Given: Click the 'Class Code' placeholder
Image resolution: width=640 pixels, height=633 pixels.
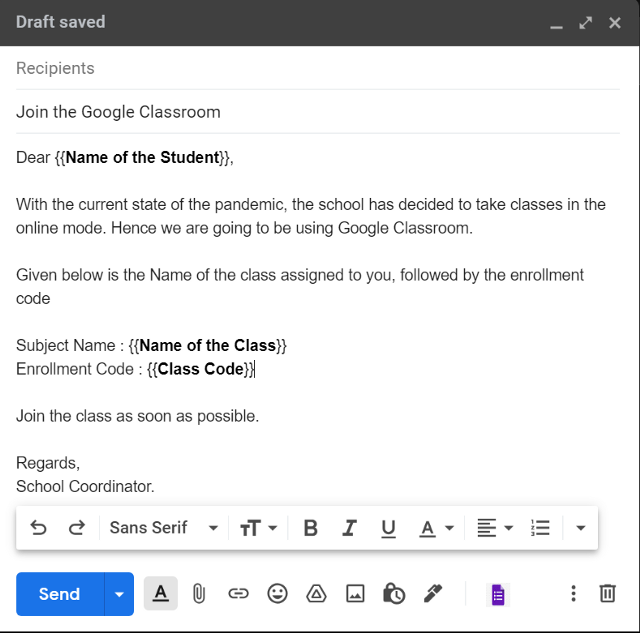Looking at the screenshot, I should [201, 369].
